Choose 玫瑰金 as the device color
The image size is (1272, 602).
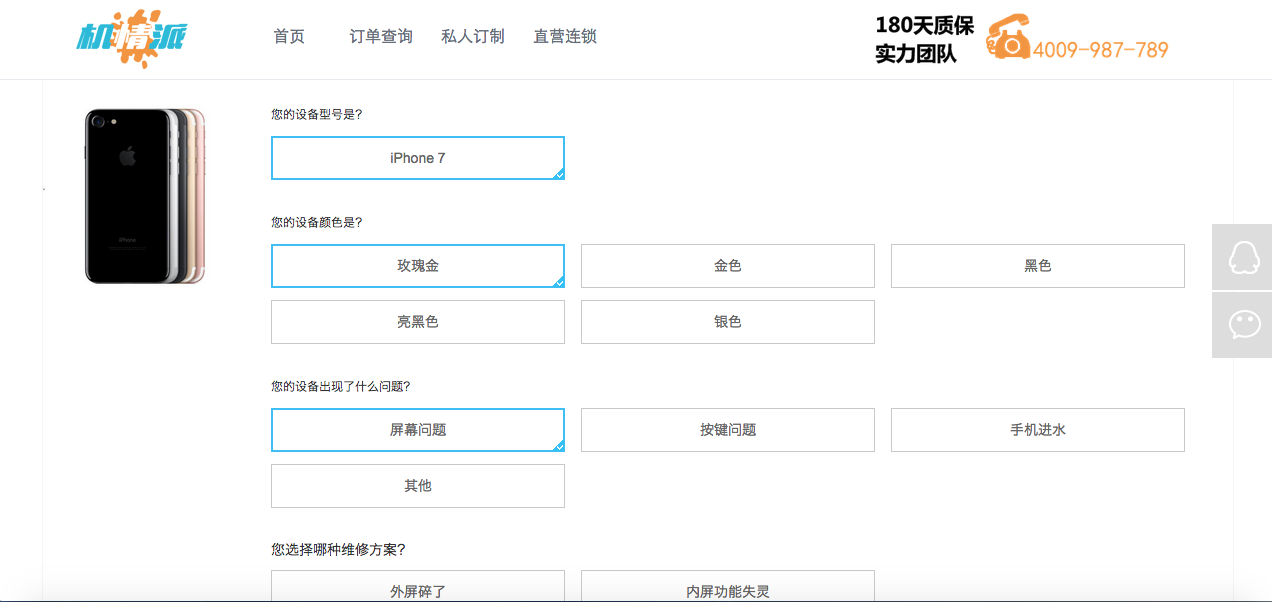(x=418, y=266)
